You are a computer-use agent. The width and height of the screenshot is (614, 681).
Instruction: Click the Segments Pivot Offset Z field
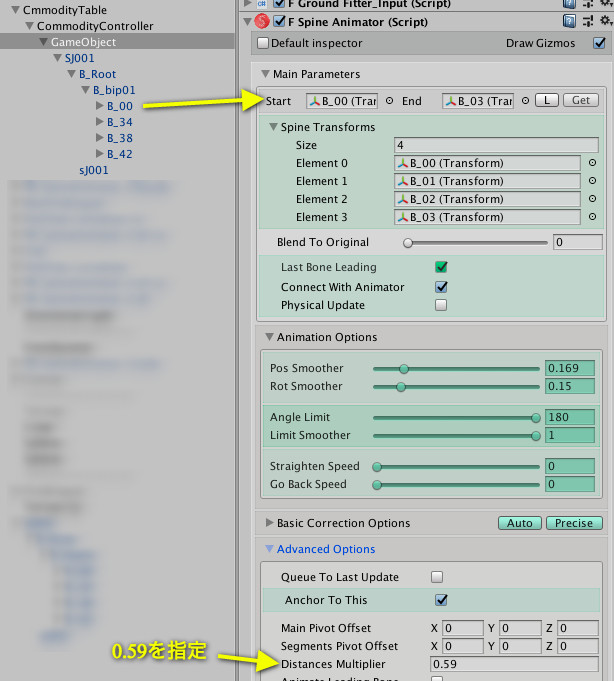pos(578,646)
